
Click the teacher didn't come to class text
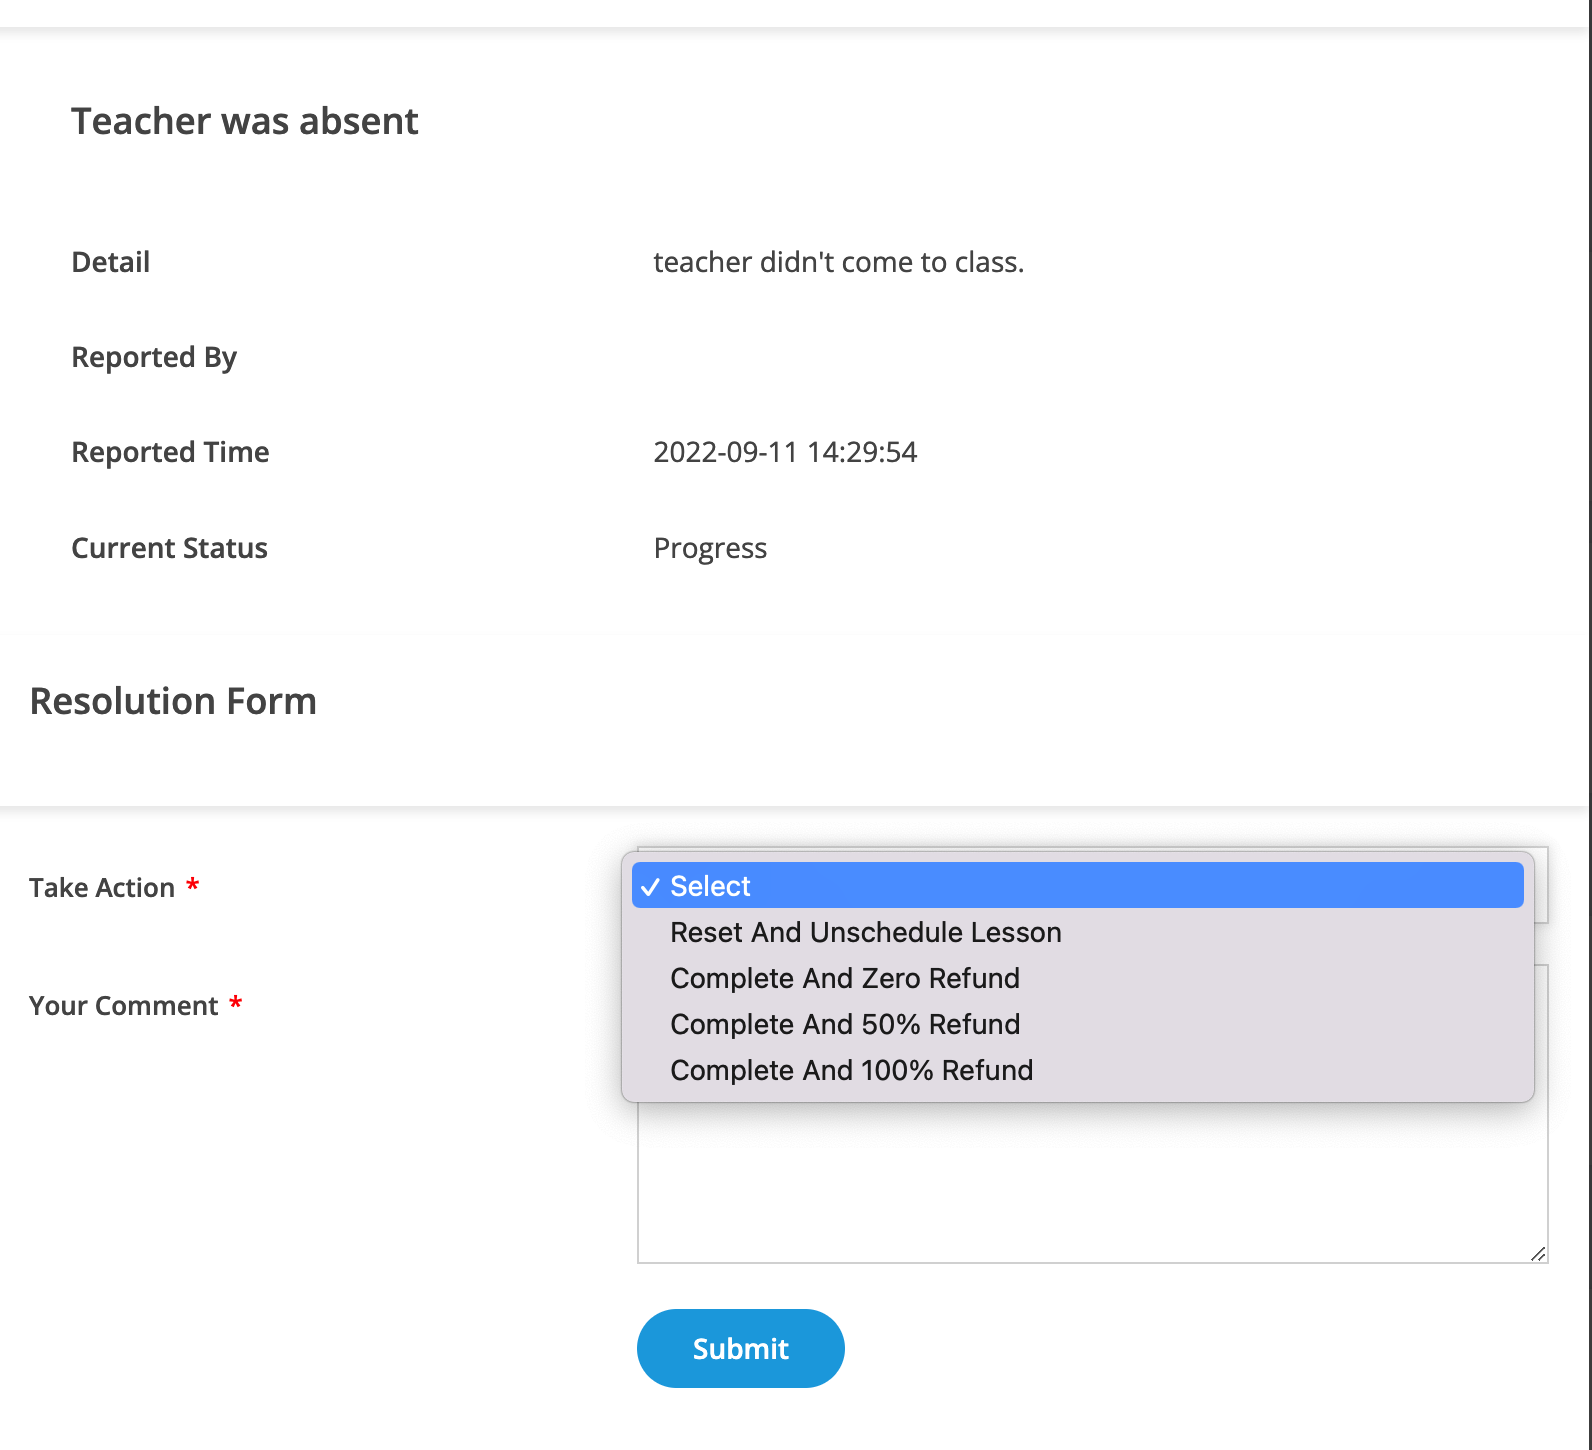click(x=838, y=262)
